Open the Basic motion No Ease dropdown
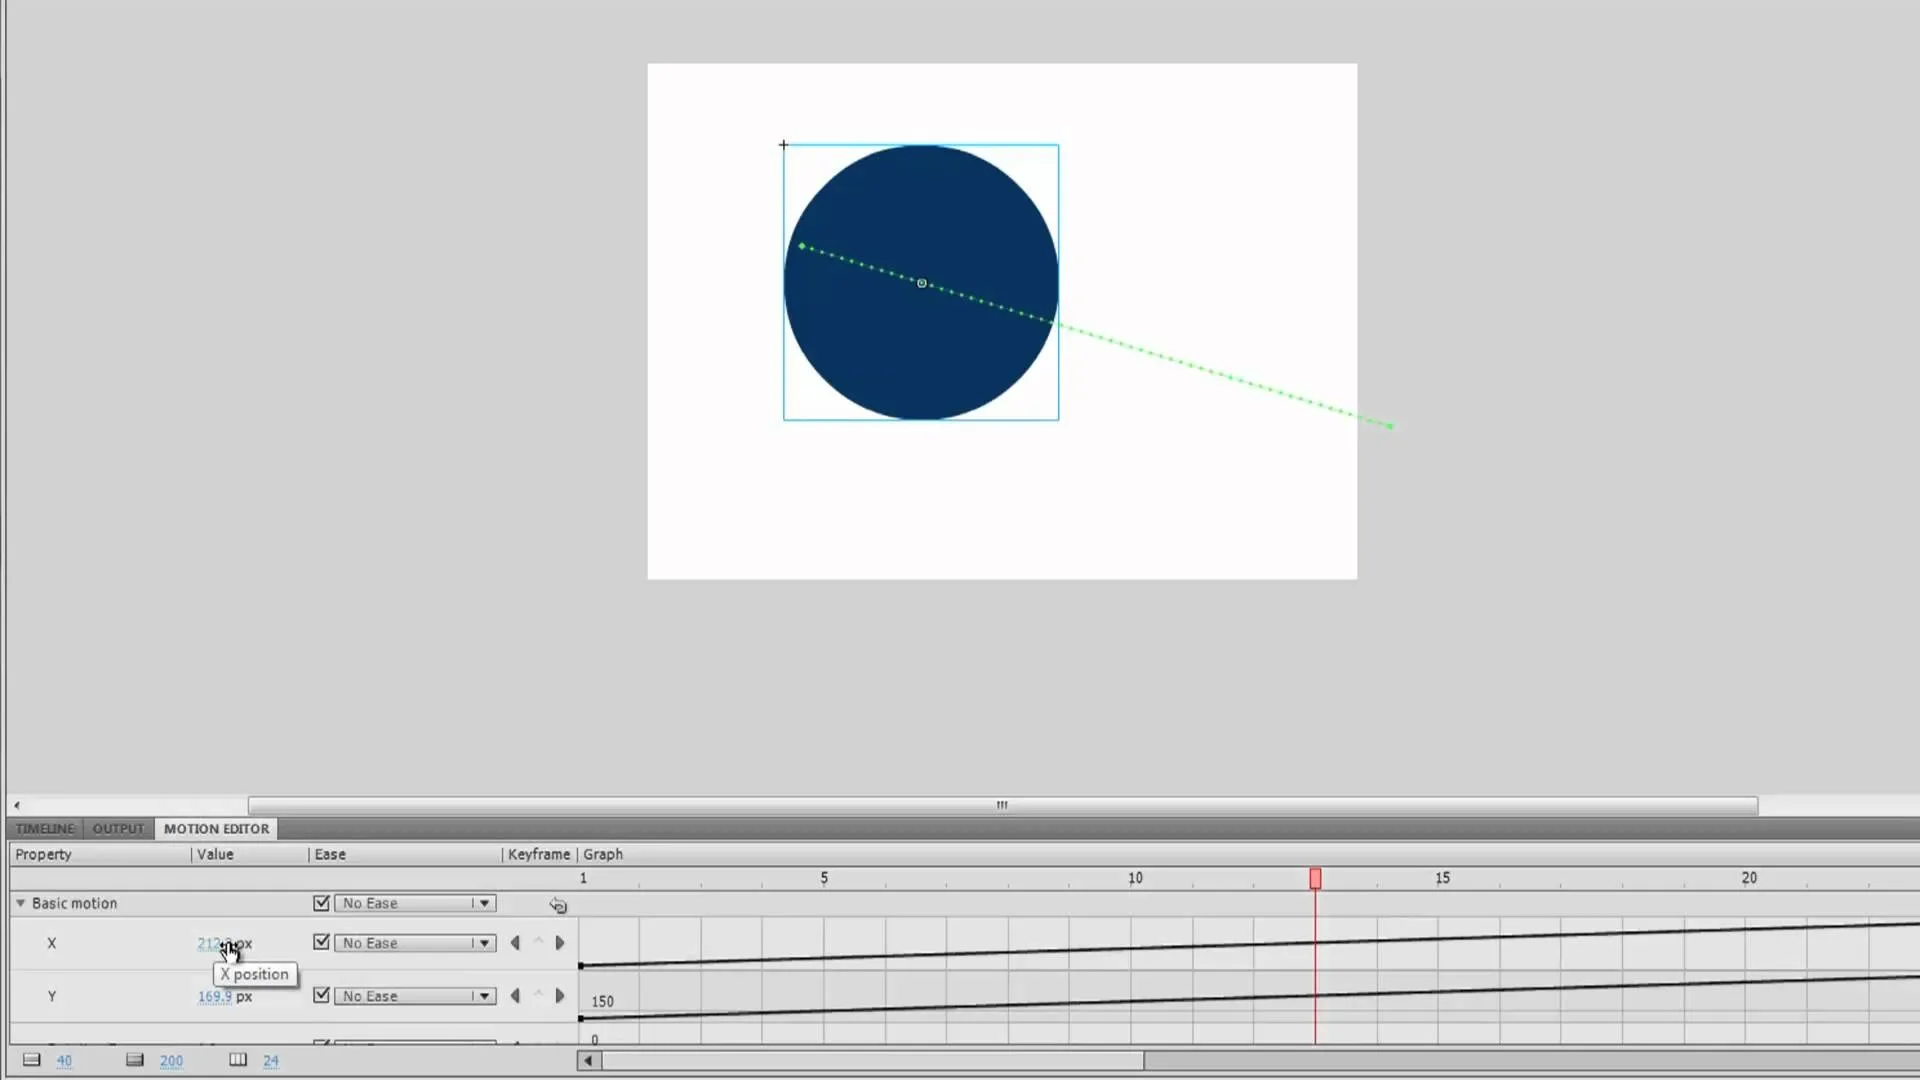 tap(415, 903)
